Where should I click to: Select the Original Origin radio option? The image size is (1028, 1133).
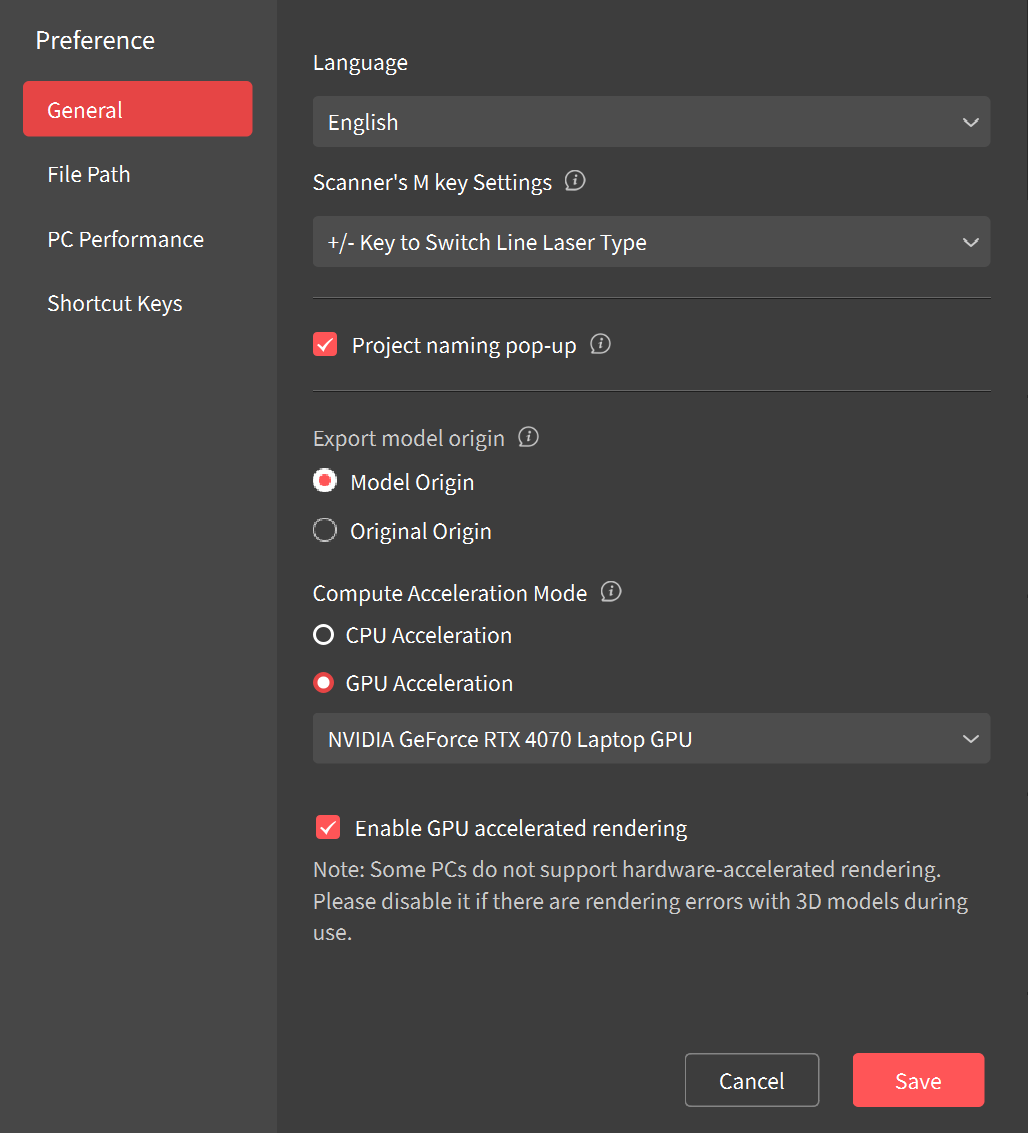pyautogui.click(x=325, y=531)
